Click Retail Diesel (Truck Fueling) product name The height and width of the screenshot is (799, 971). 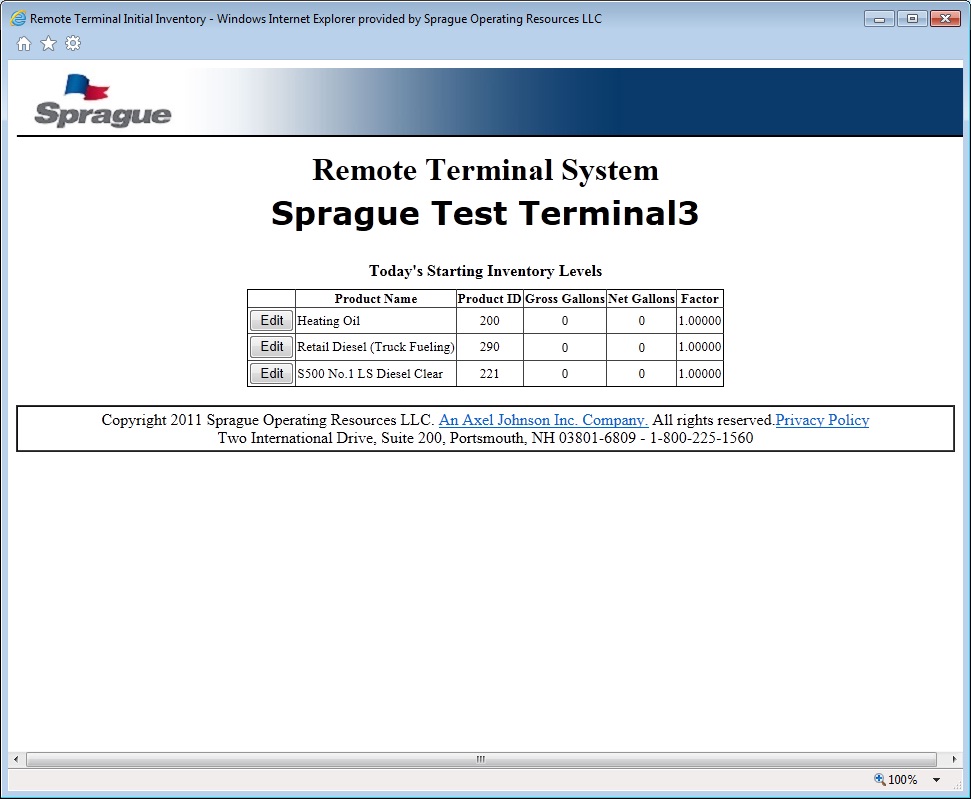pos(376,347)
